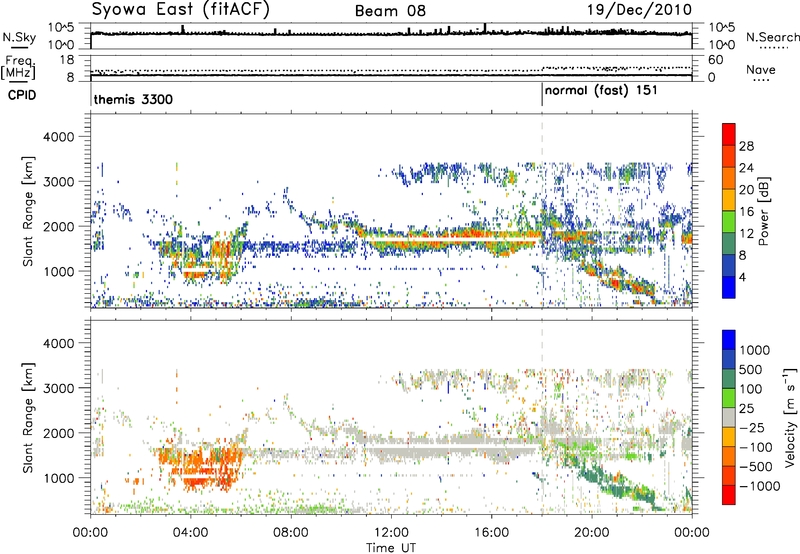The image size is (800, 554).
Task: Click the '20:00' time tick label
Action: click(x=592, y=533)
